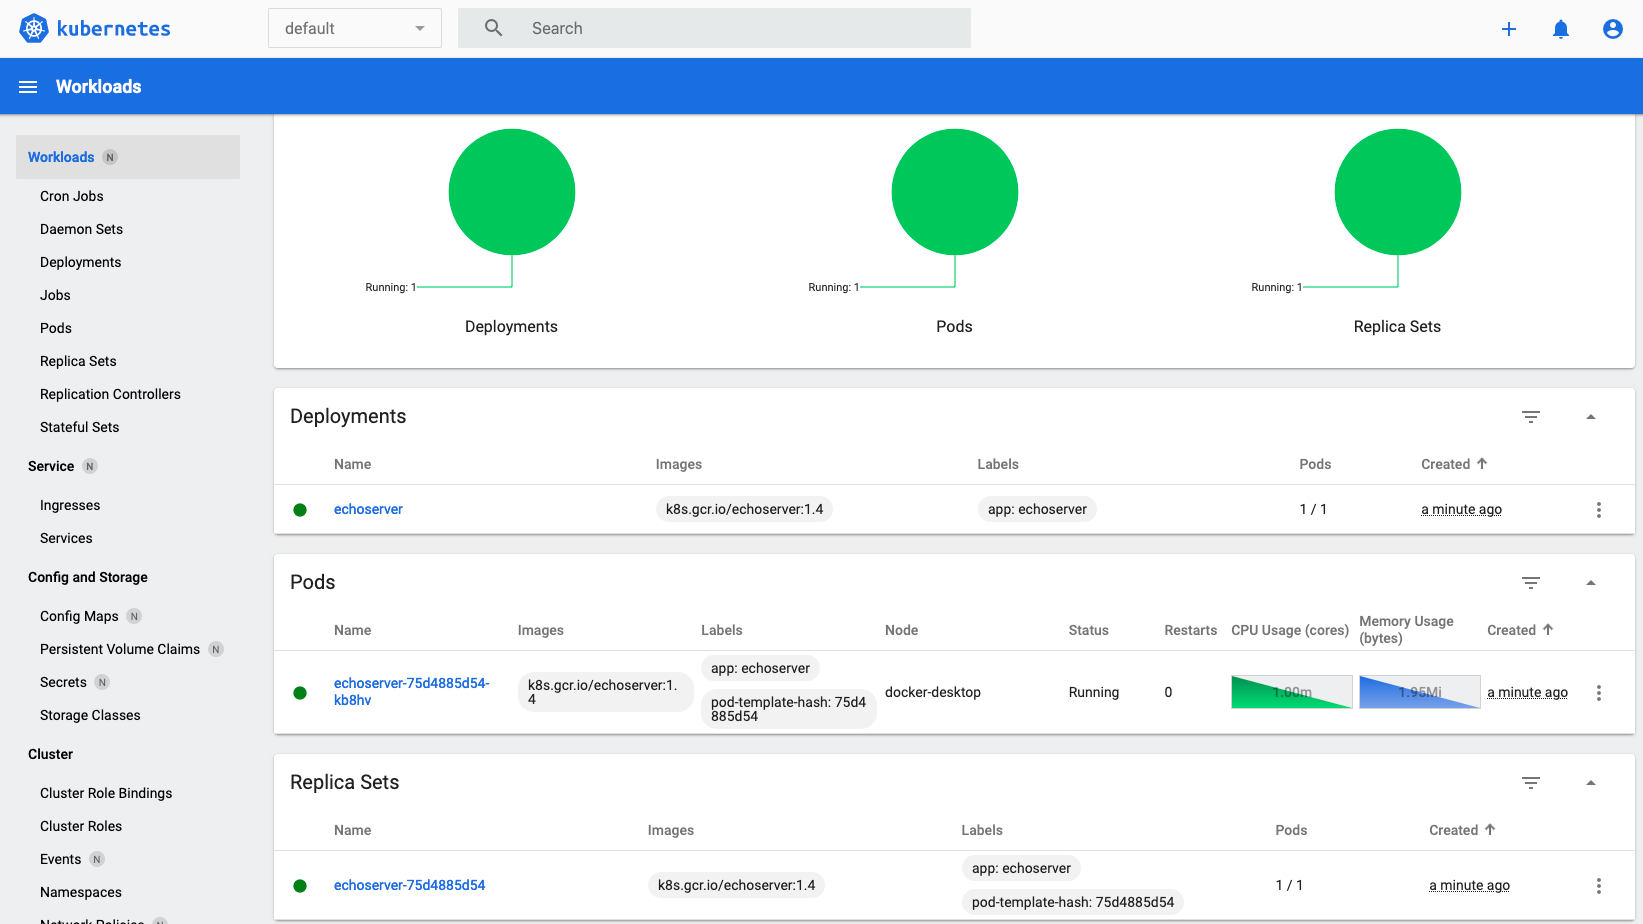Viewport: 1643px width, 924px height.
Task: Click the pod row green status icon
Action: click(x=300, y=693)
